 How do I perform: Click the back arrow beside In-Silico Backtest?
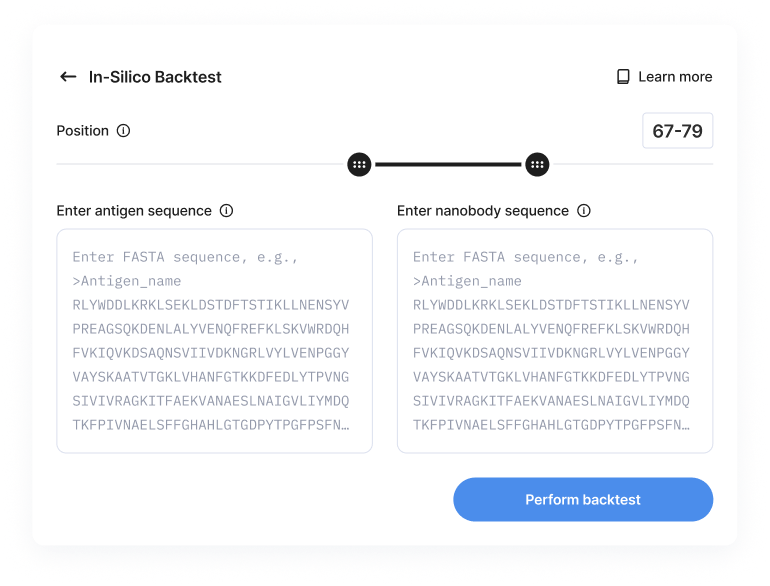pos(68,77)
